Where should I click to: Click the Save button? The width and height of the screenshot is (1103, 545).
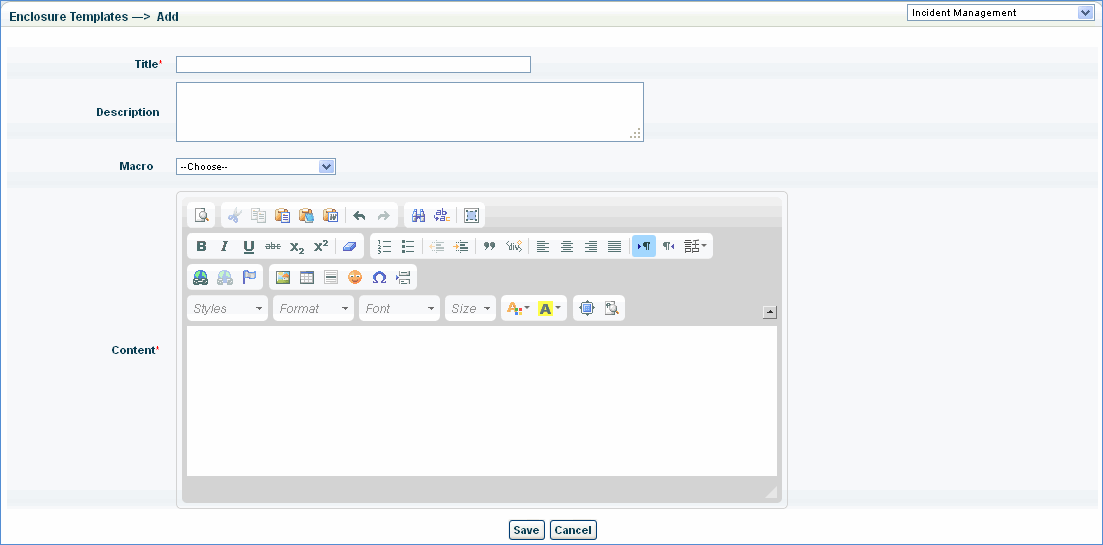526,531
